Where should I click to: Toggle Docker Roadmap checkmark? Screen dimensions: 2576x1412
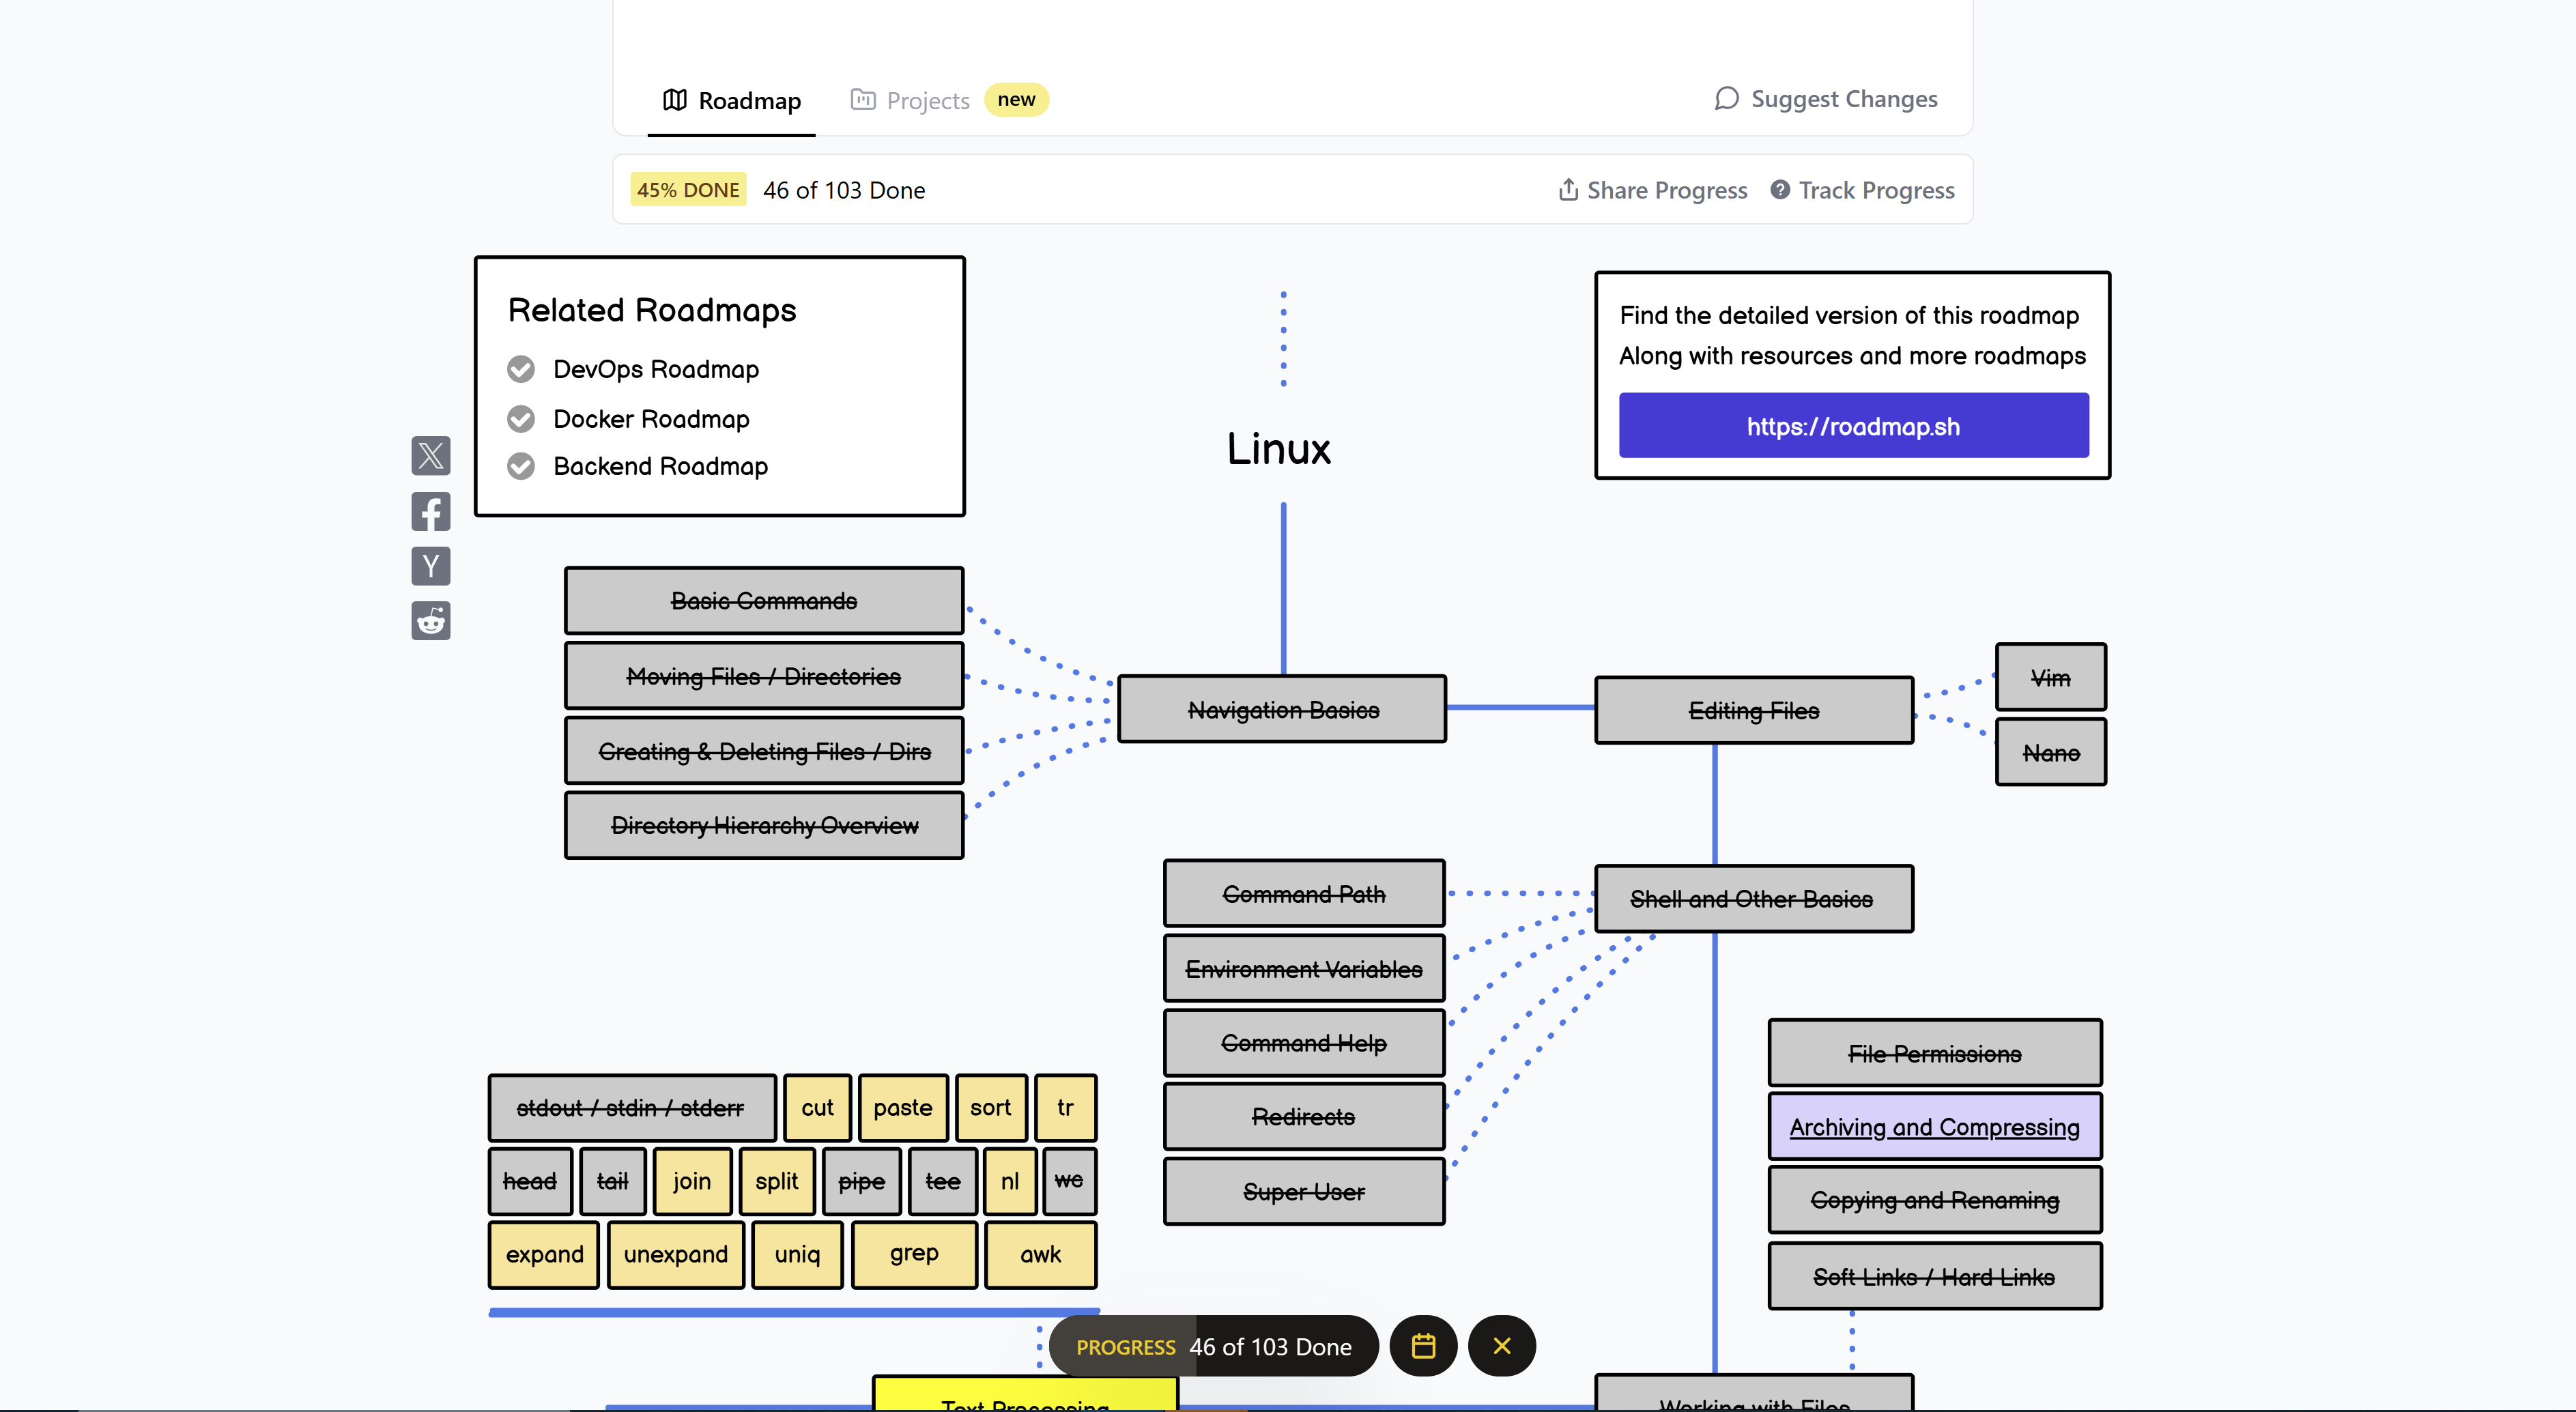(x=521, y=418)
